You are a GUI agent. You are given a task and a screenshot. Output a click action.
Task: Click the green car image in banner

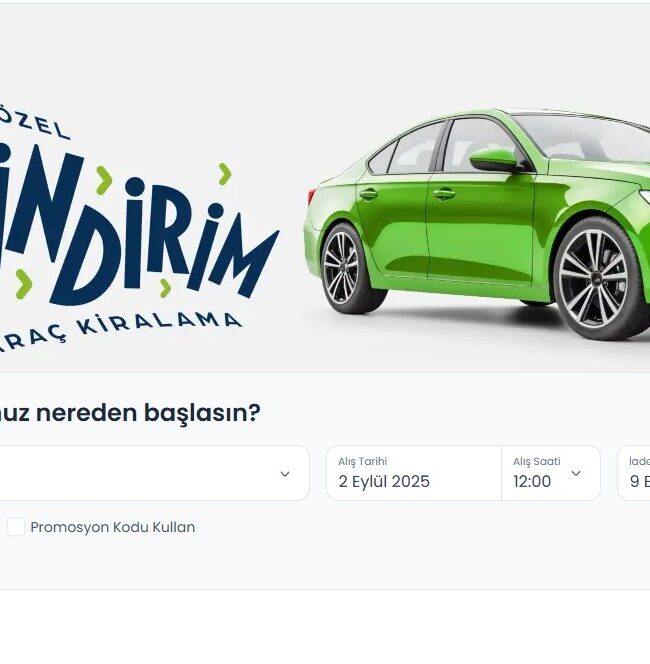pos(477,224)
